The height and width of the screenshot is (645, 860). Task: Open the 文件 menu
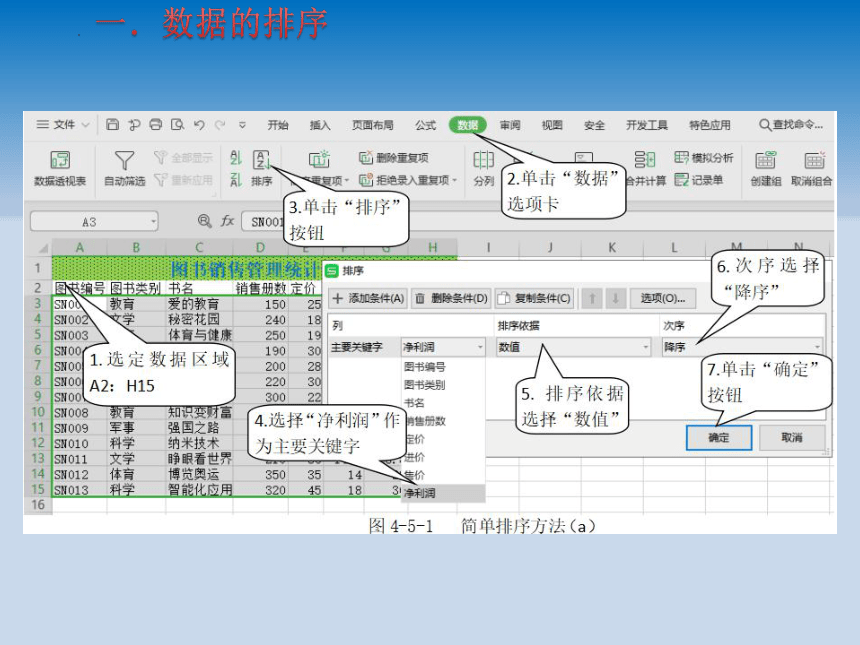pos(63,125)
